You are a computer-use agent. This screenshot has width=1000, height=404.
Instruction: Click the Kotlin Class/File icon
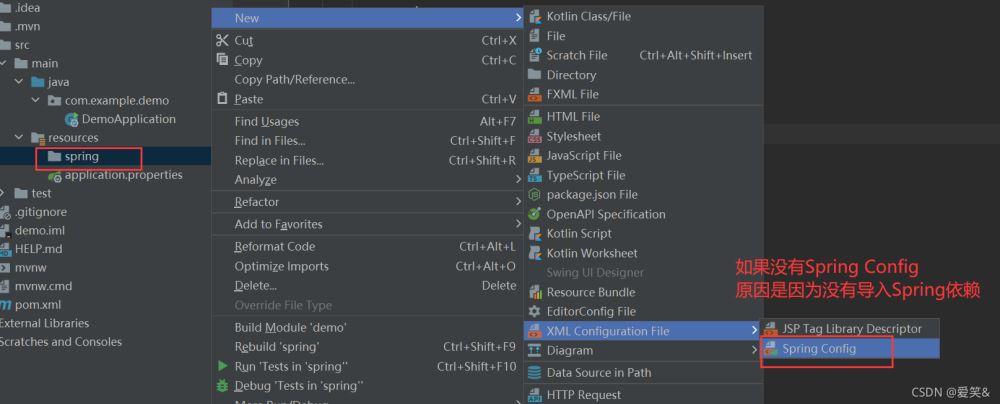tap(534, 17)
